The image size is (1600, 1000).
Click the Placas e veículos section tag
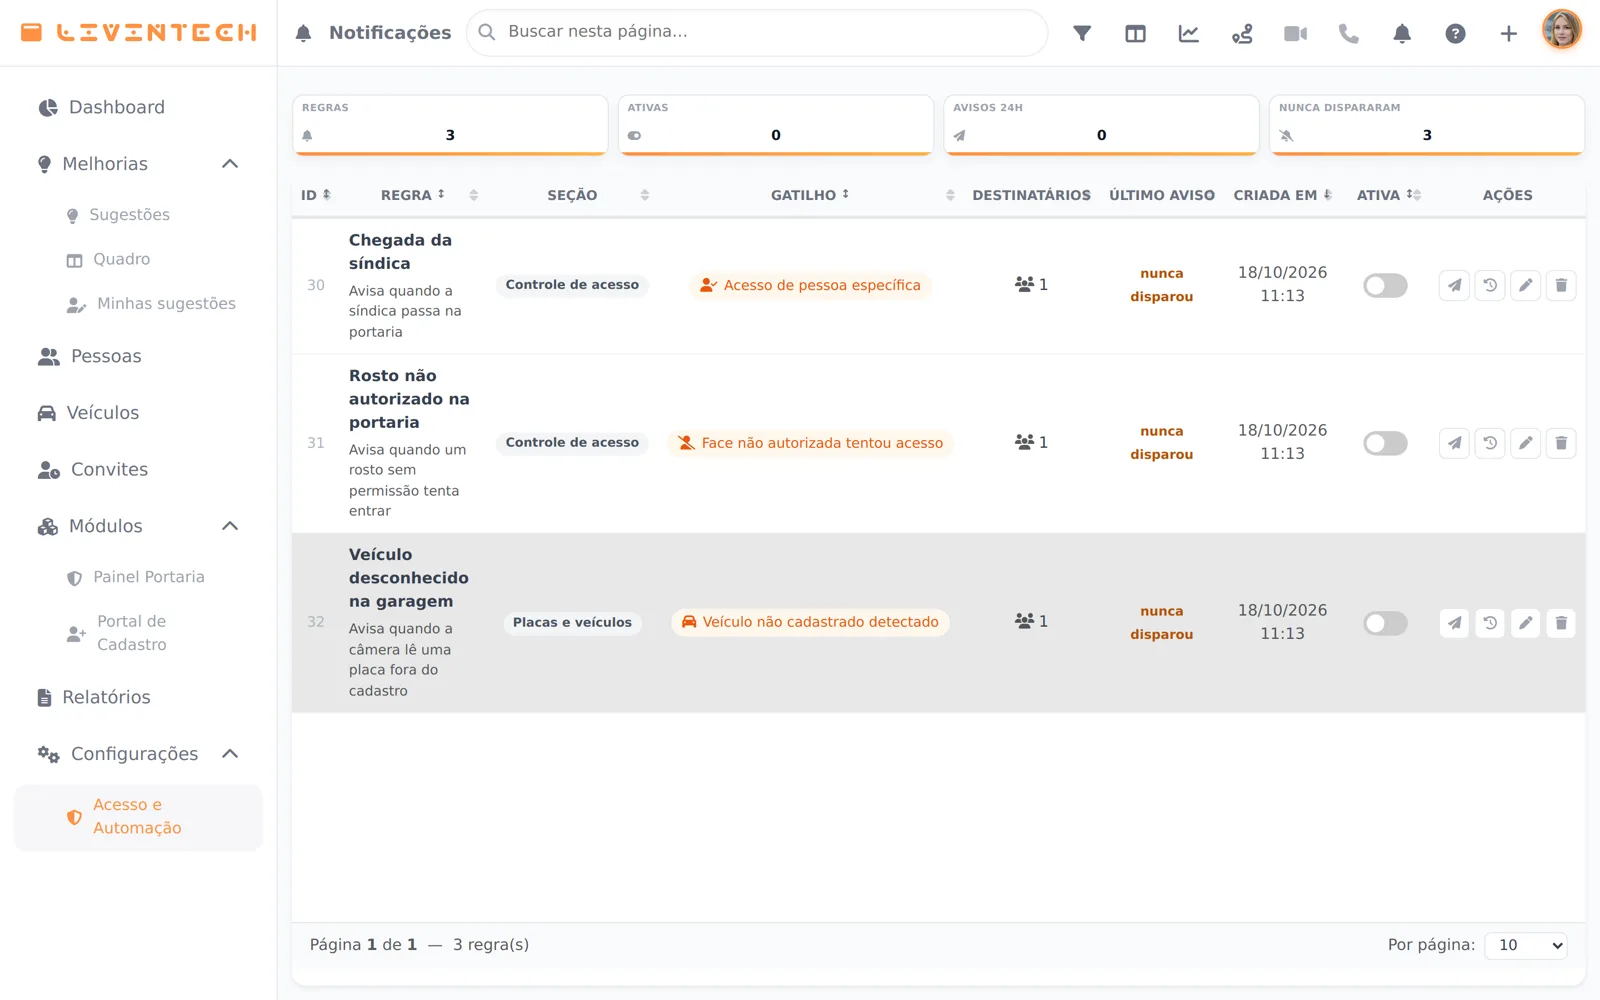coord(572,622)
